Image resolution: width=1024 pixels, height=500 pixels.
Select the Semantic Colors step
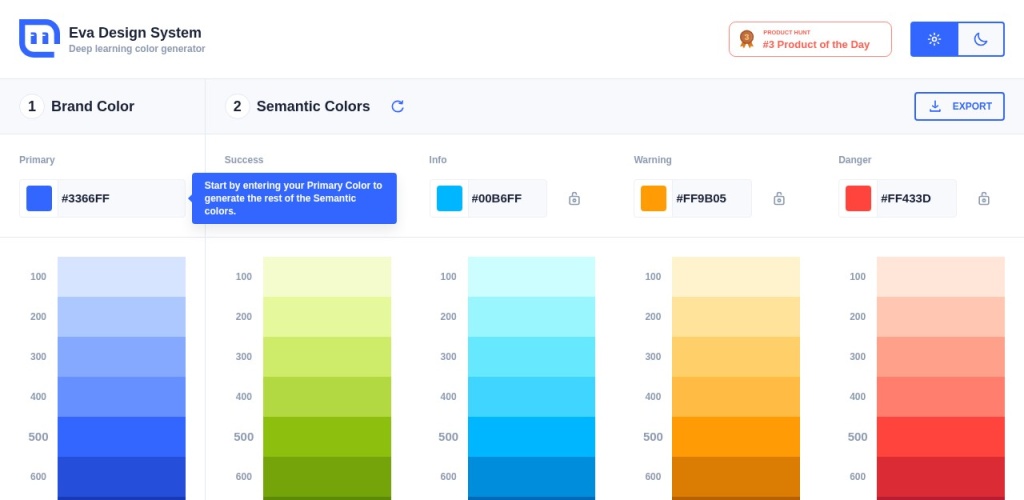[x=312, y=107]
